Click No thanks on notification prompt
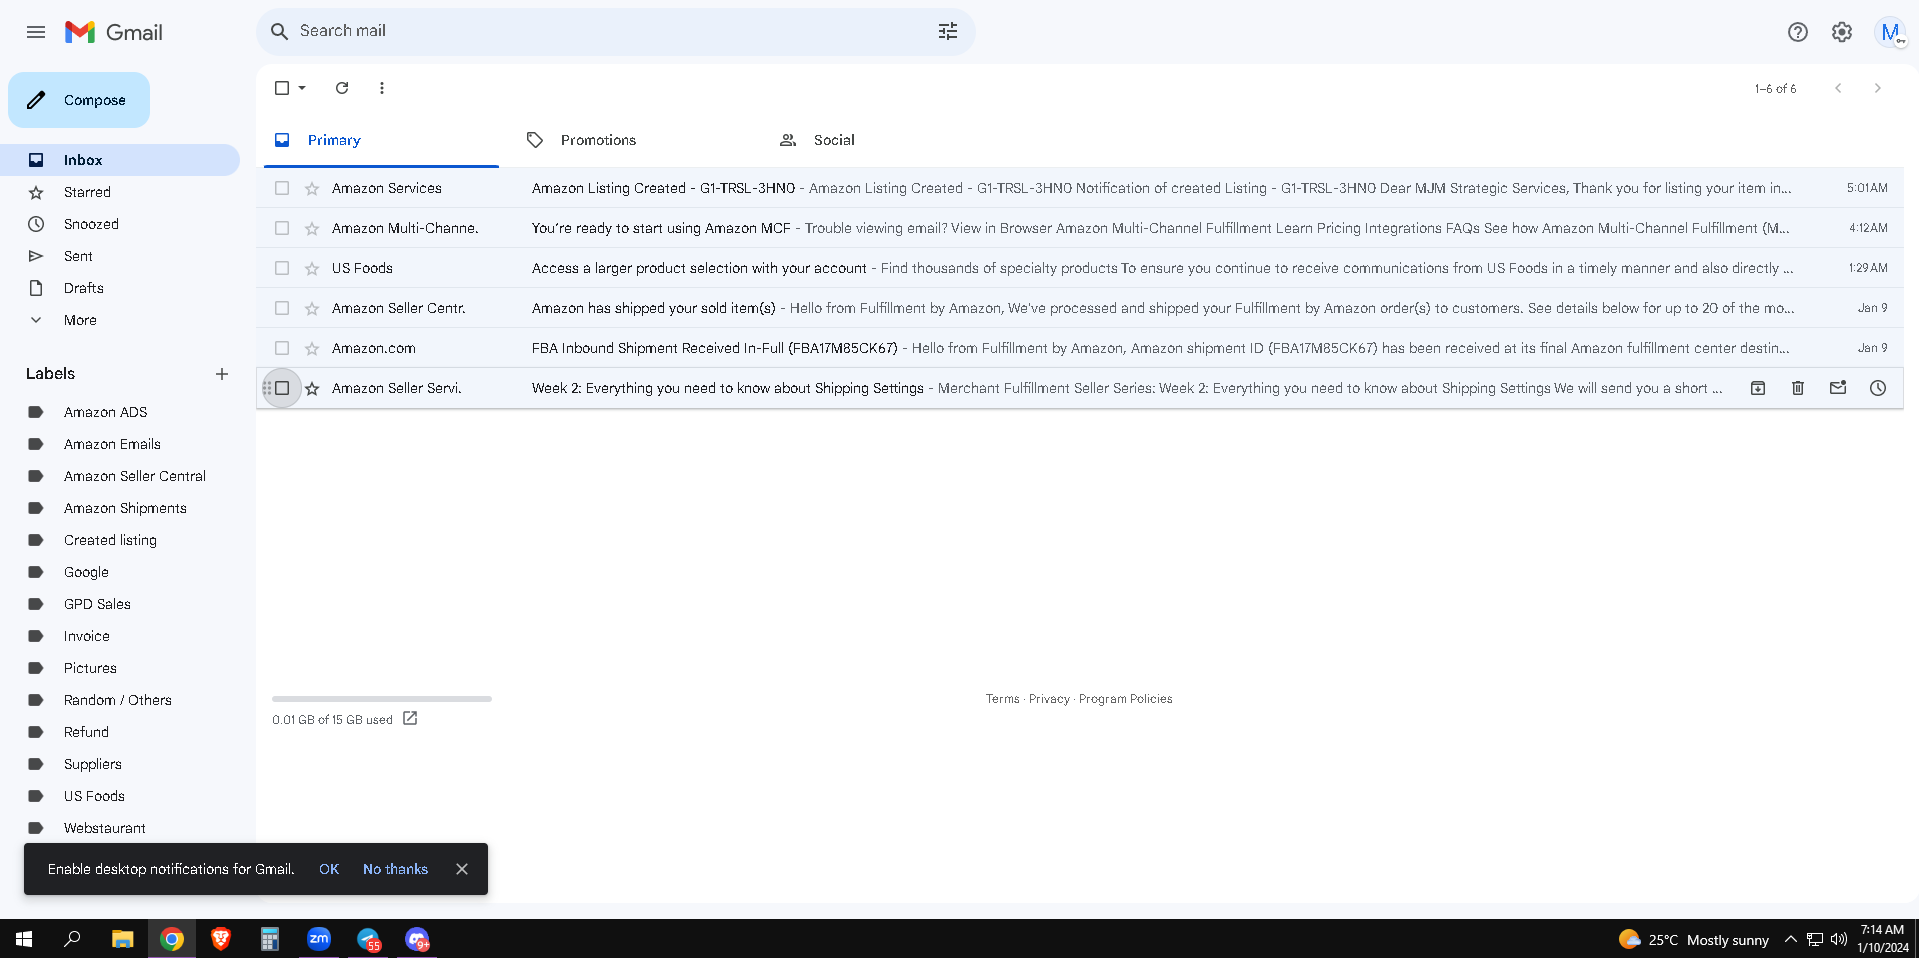The width and height of the screenshot is (1919, 958). [395, 869]
